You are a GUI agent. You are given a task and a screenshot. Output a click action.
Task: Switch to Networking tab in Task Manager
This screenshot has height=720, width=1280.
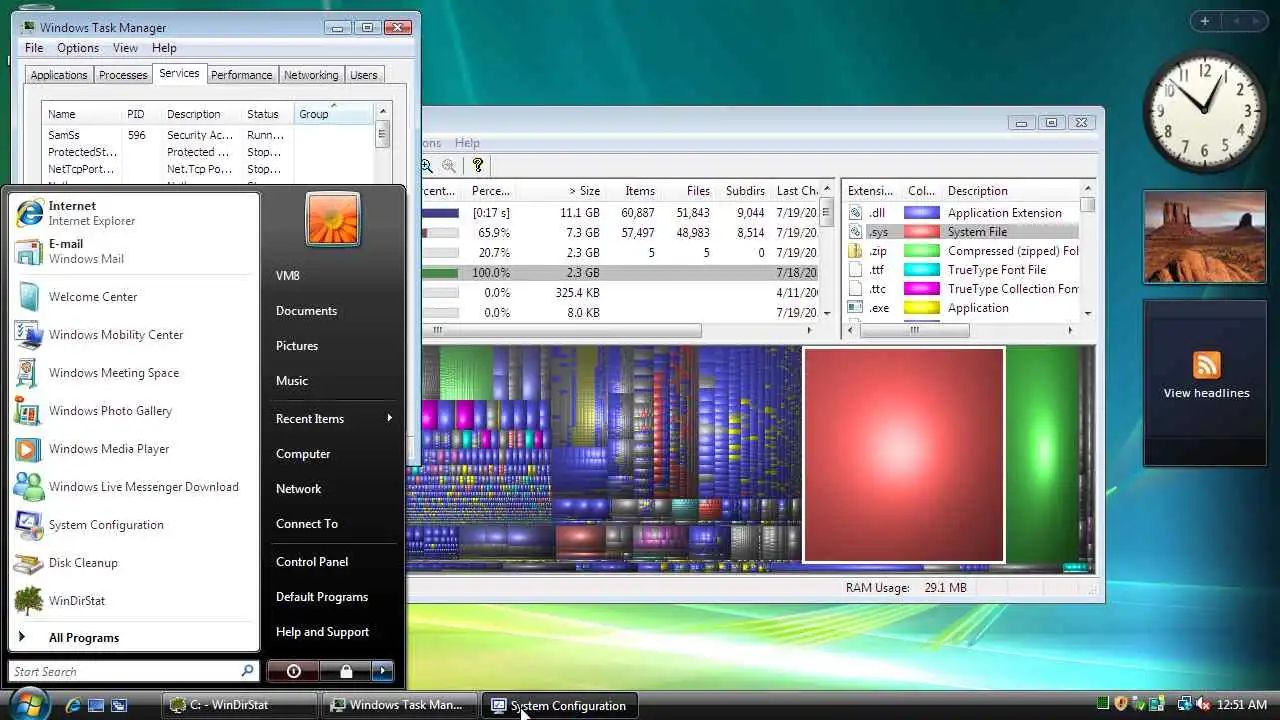pos(311,75)
